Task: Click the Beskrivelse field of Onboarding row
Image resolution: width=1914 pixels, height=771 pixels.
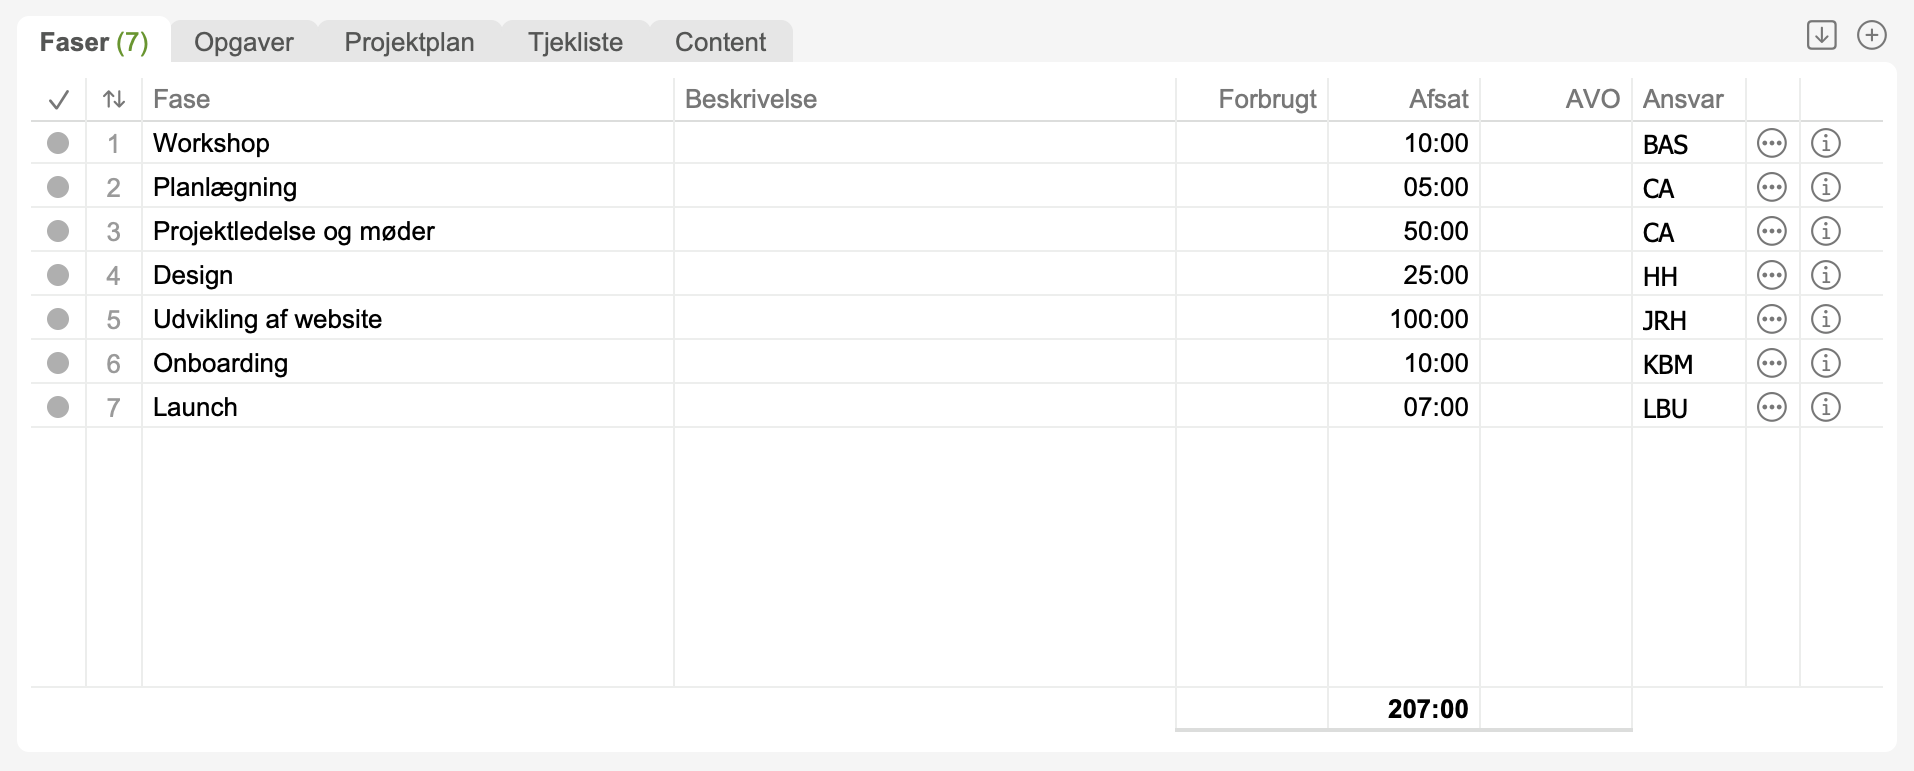Action: pyautogui.click(x=924, y=364)
